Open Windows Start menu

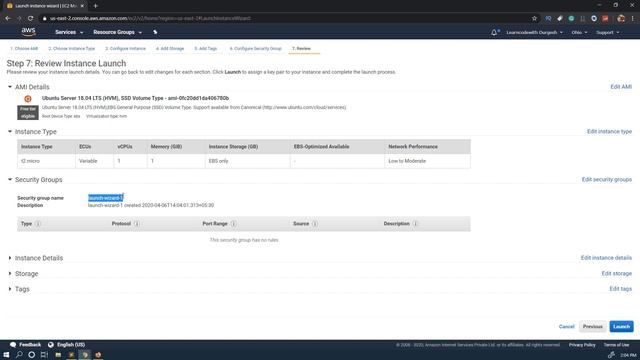click(6, 355)
